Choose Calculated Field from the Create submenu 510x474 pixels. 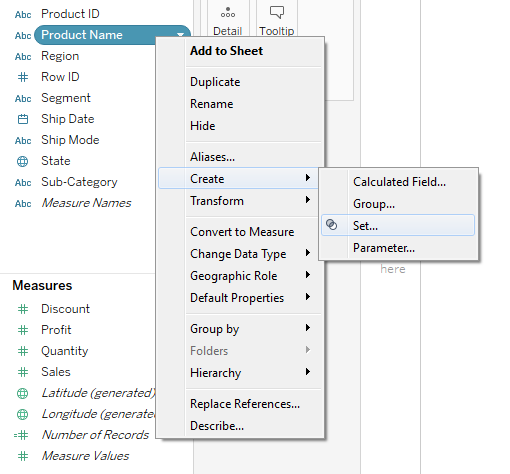point(399,182)
